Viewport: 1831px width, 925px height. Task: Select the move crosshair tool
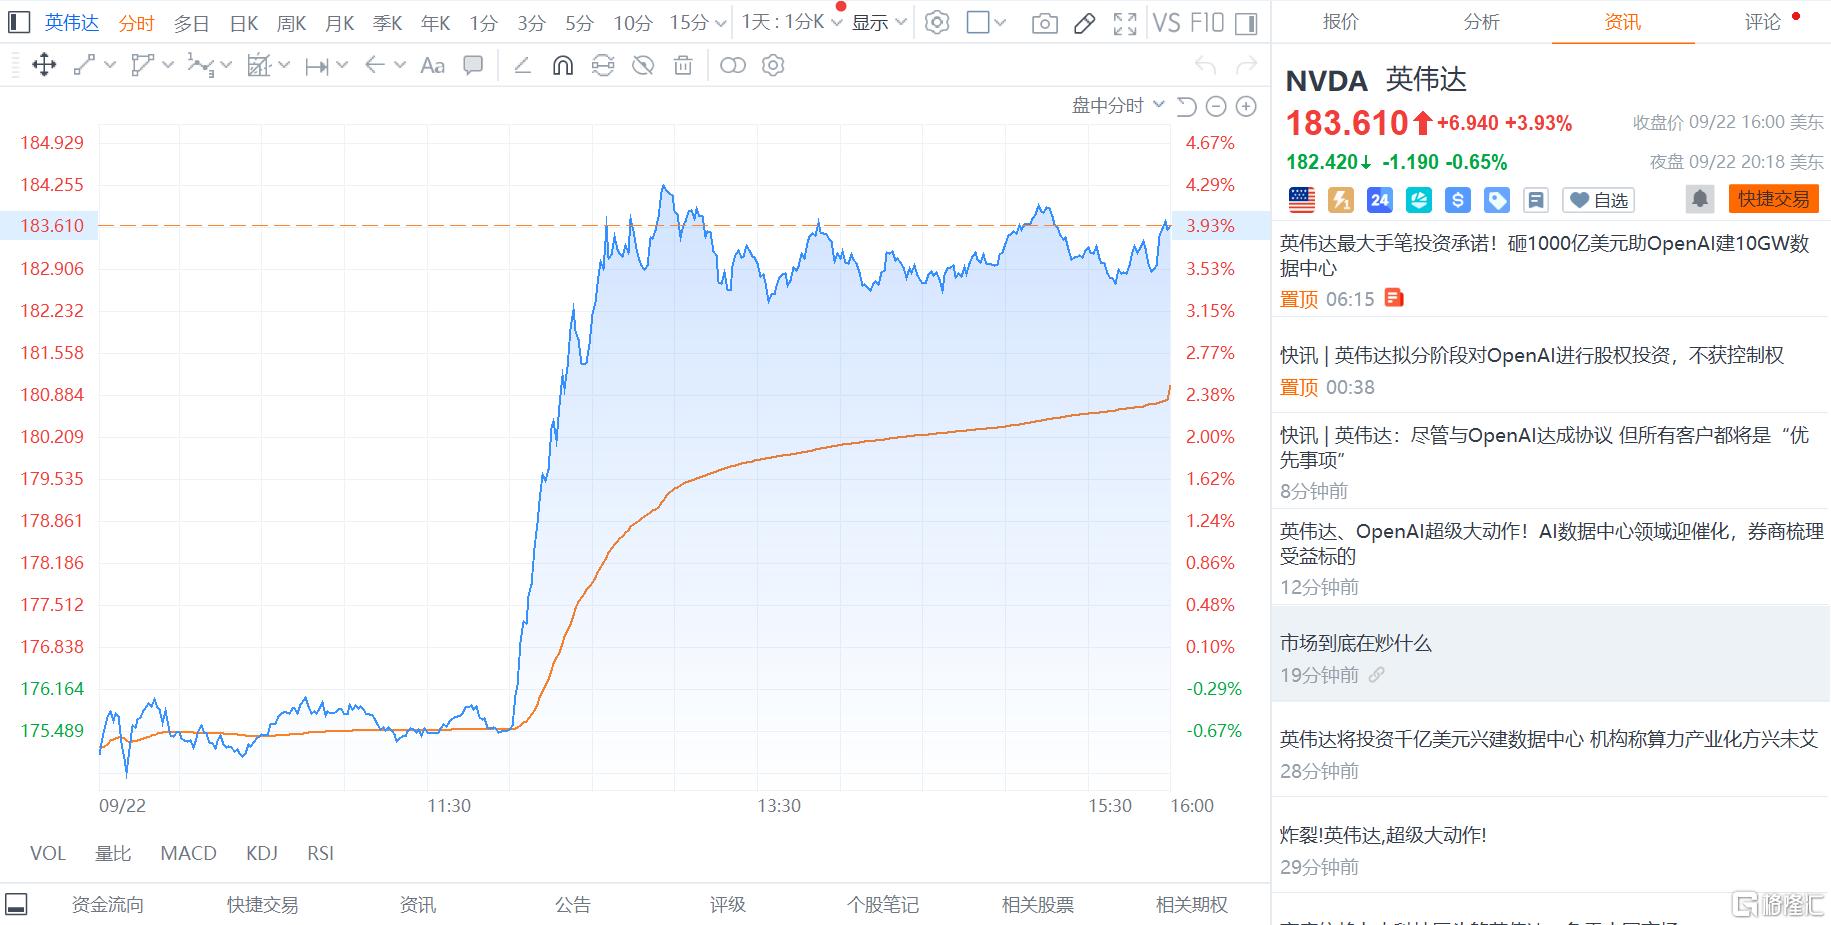[x=44, y=66]
